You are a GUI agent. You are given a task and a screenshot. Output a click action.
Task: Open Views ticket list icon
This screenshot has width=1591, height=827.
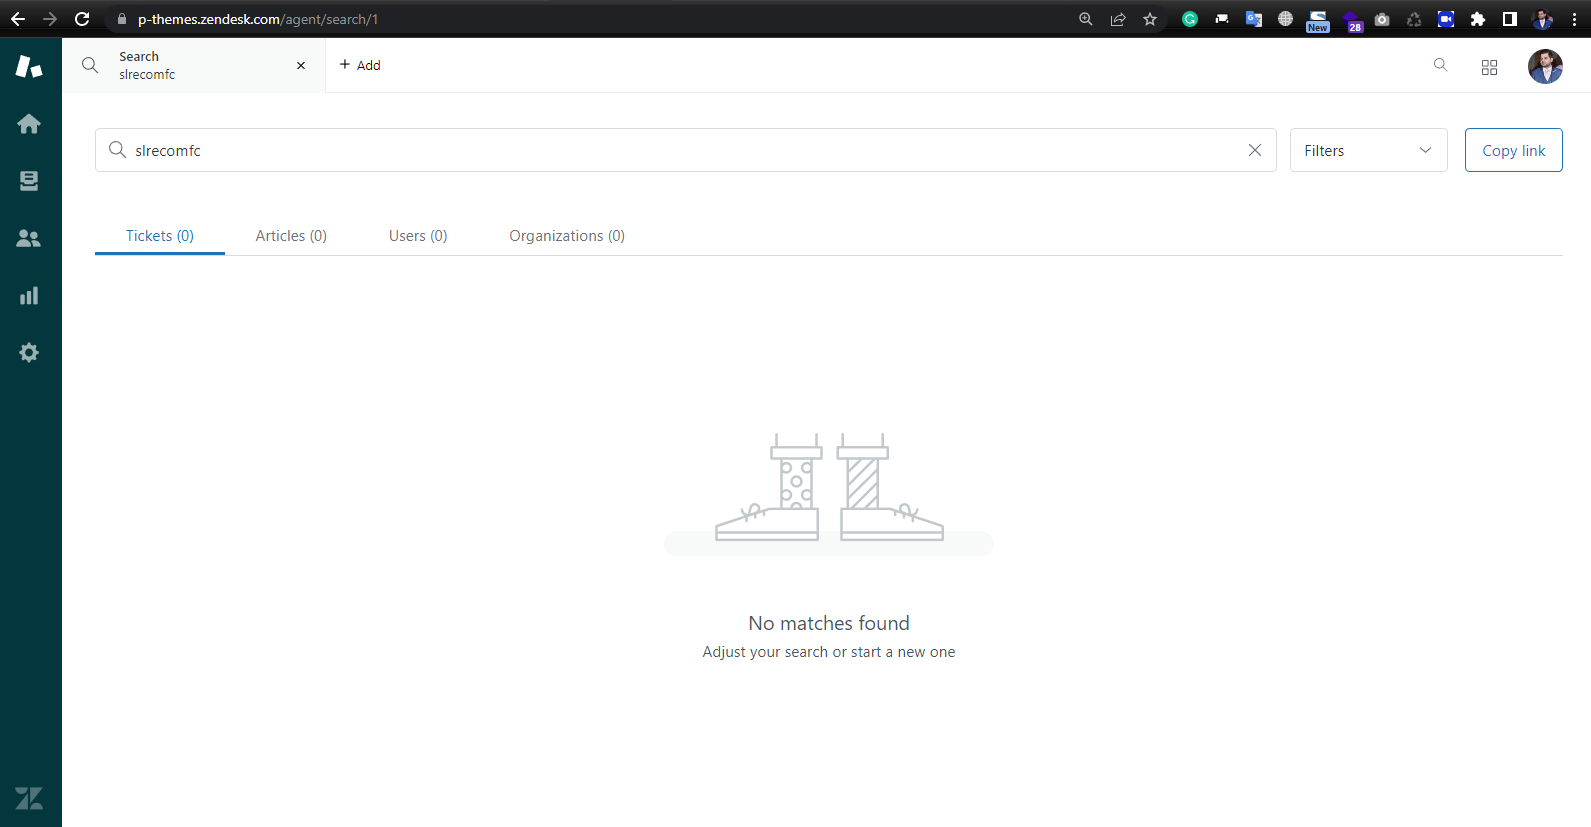click(x=29, y=181)
